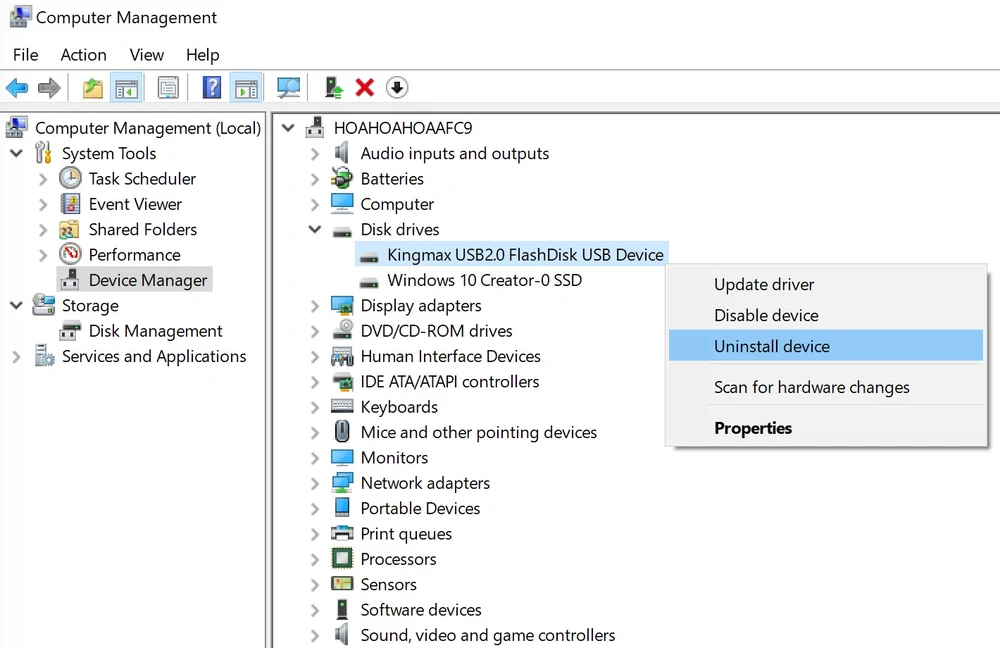The height and width of the screenshot is (648, 1000).
Task: Open the Action menu
Action: coord(83,55)
